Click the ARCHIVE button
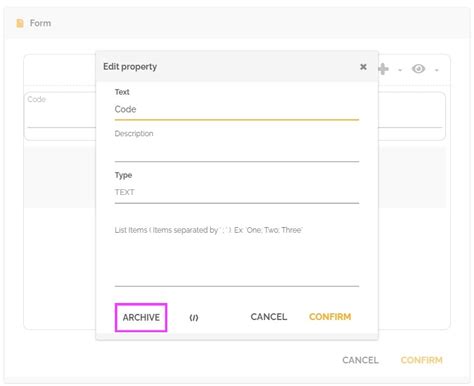The image size is (474, 386). pyautogui.click(x=141, y=317)
